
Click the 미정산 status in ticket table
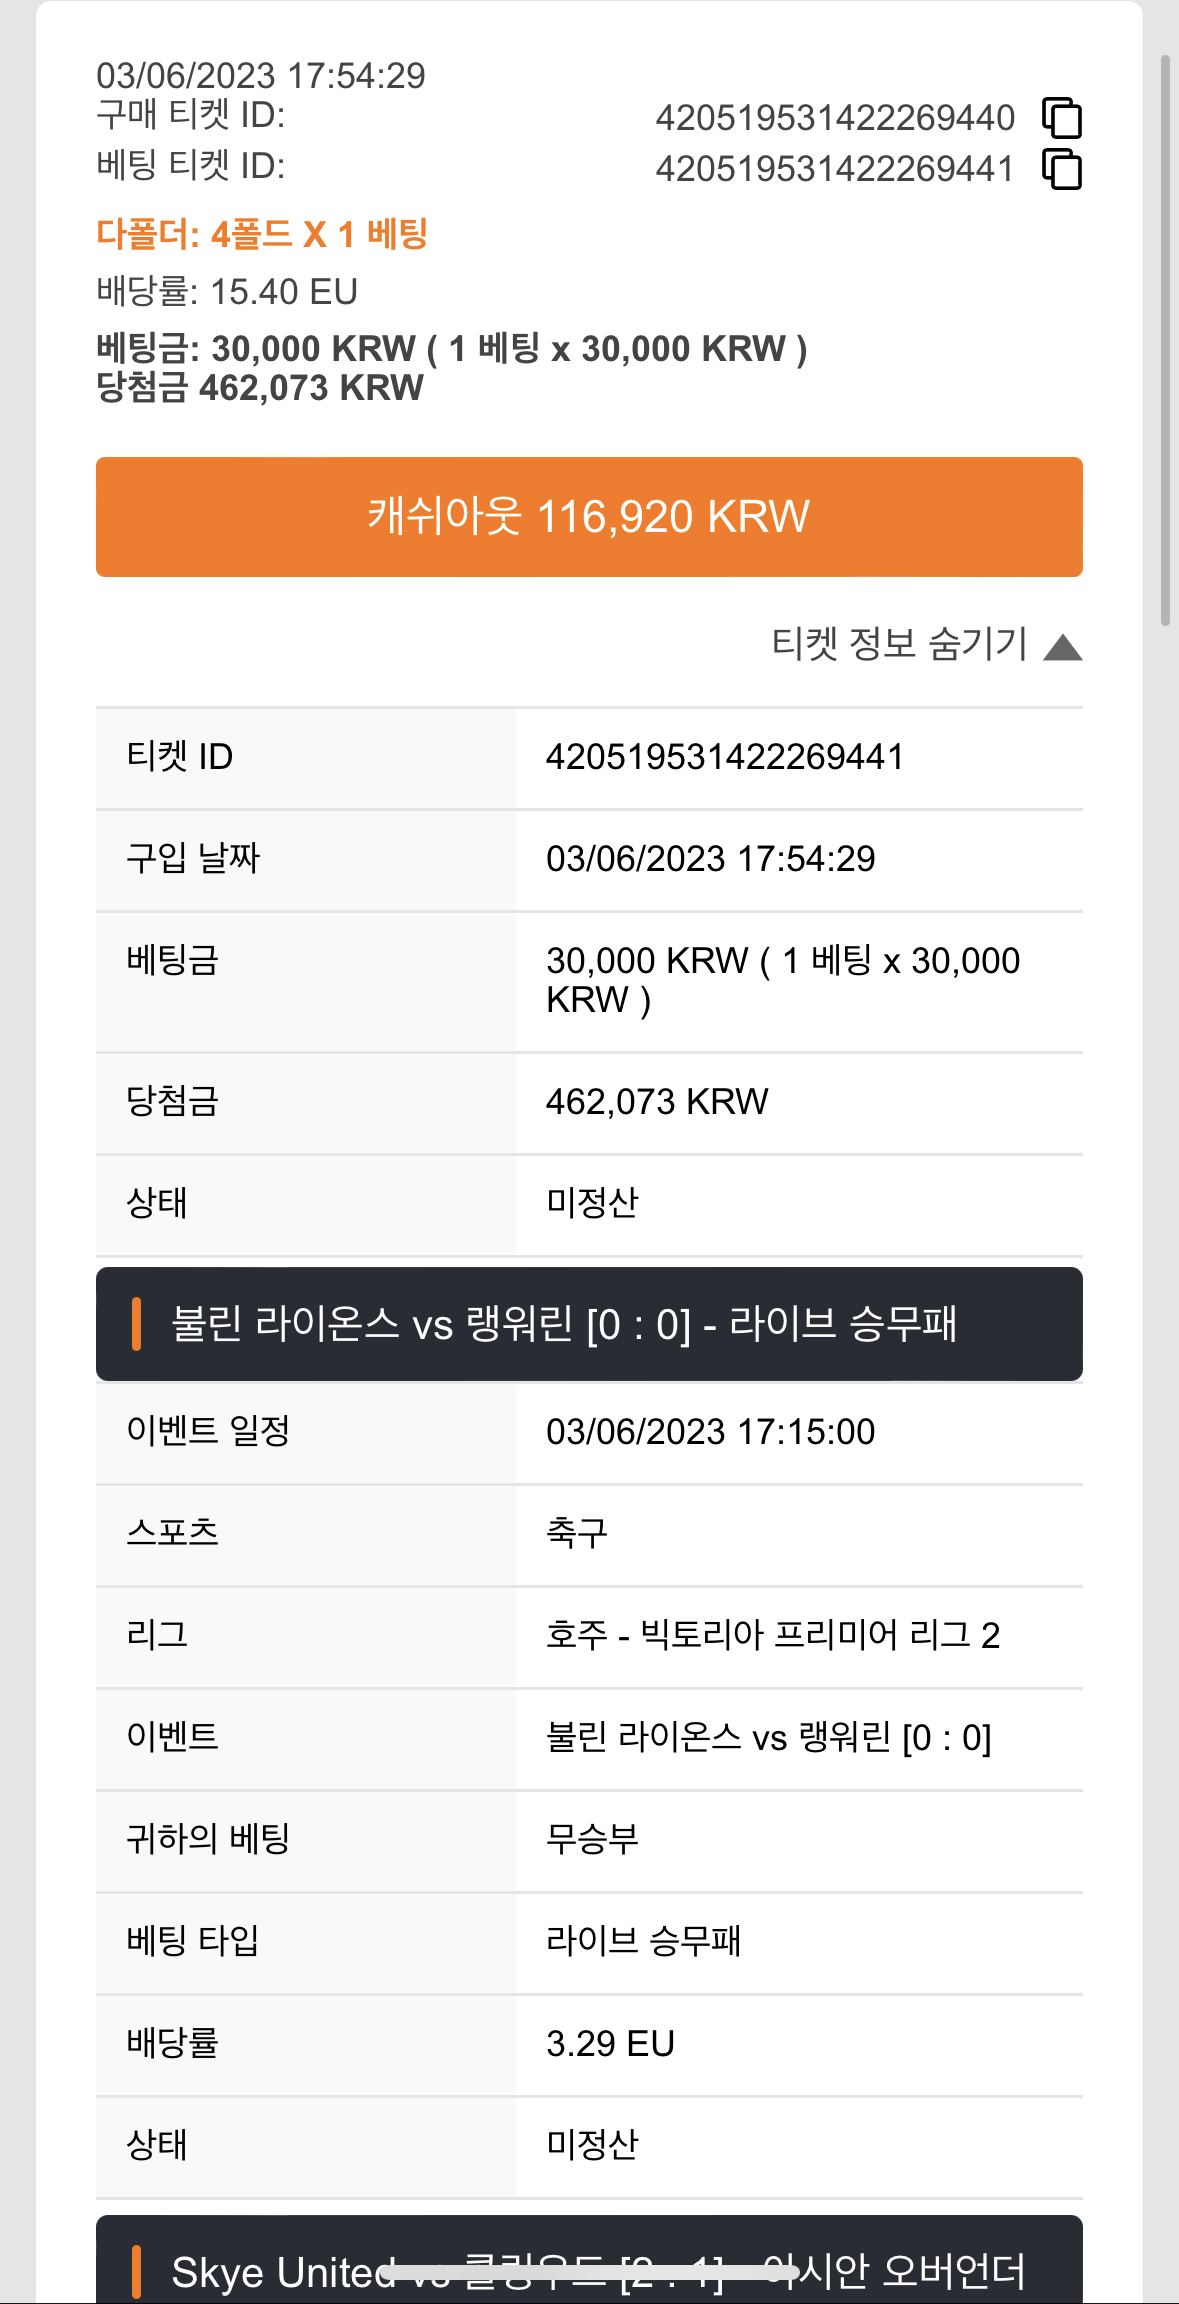(x=592, y=1203)
